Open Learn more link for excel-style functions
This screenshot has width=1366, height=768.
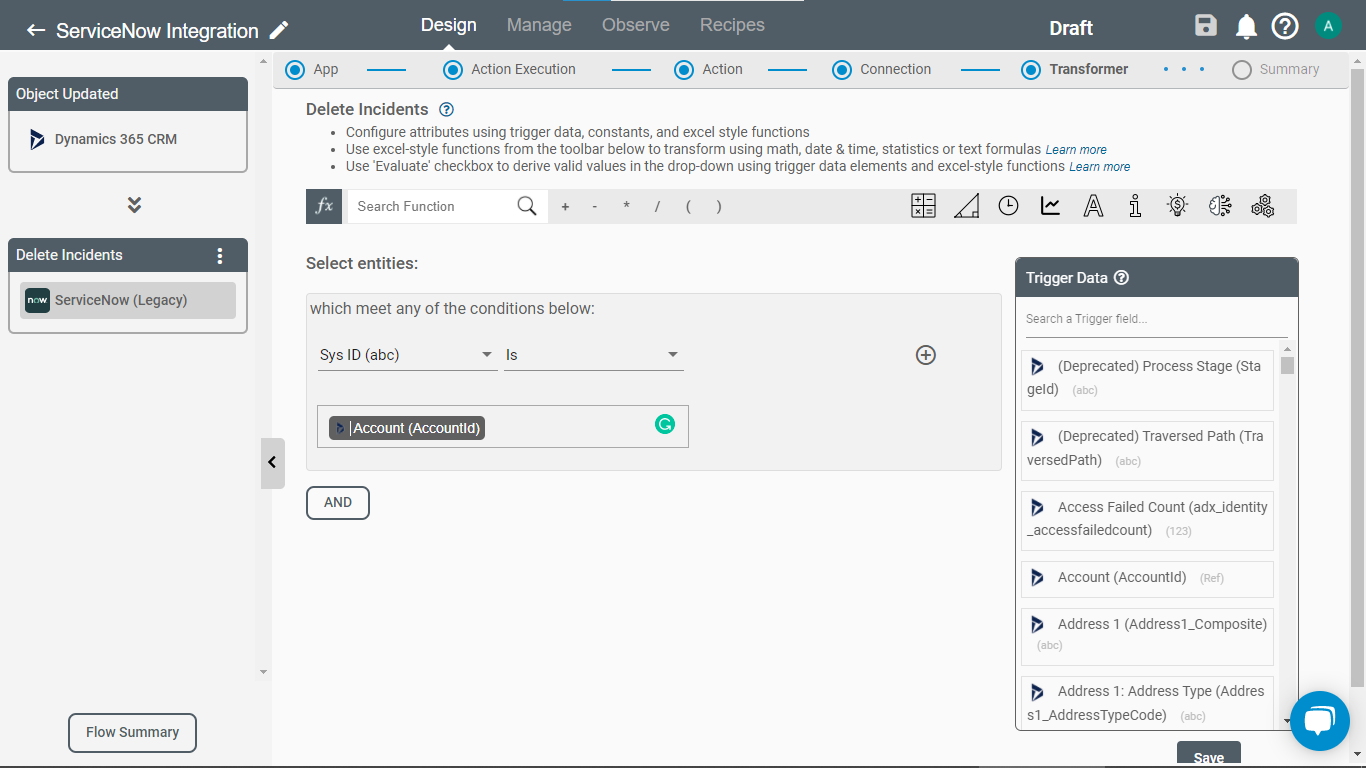tap(1076, 150)
